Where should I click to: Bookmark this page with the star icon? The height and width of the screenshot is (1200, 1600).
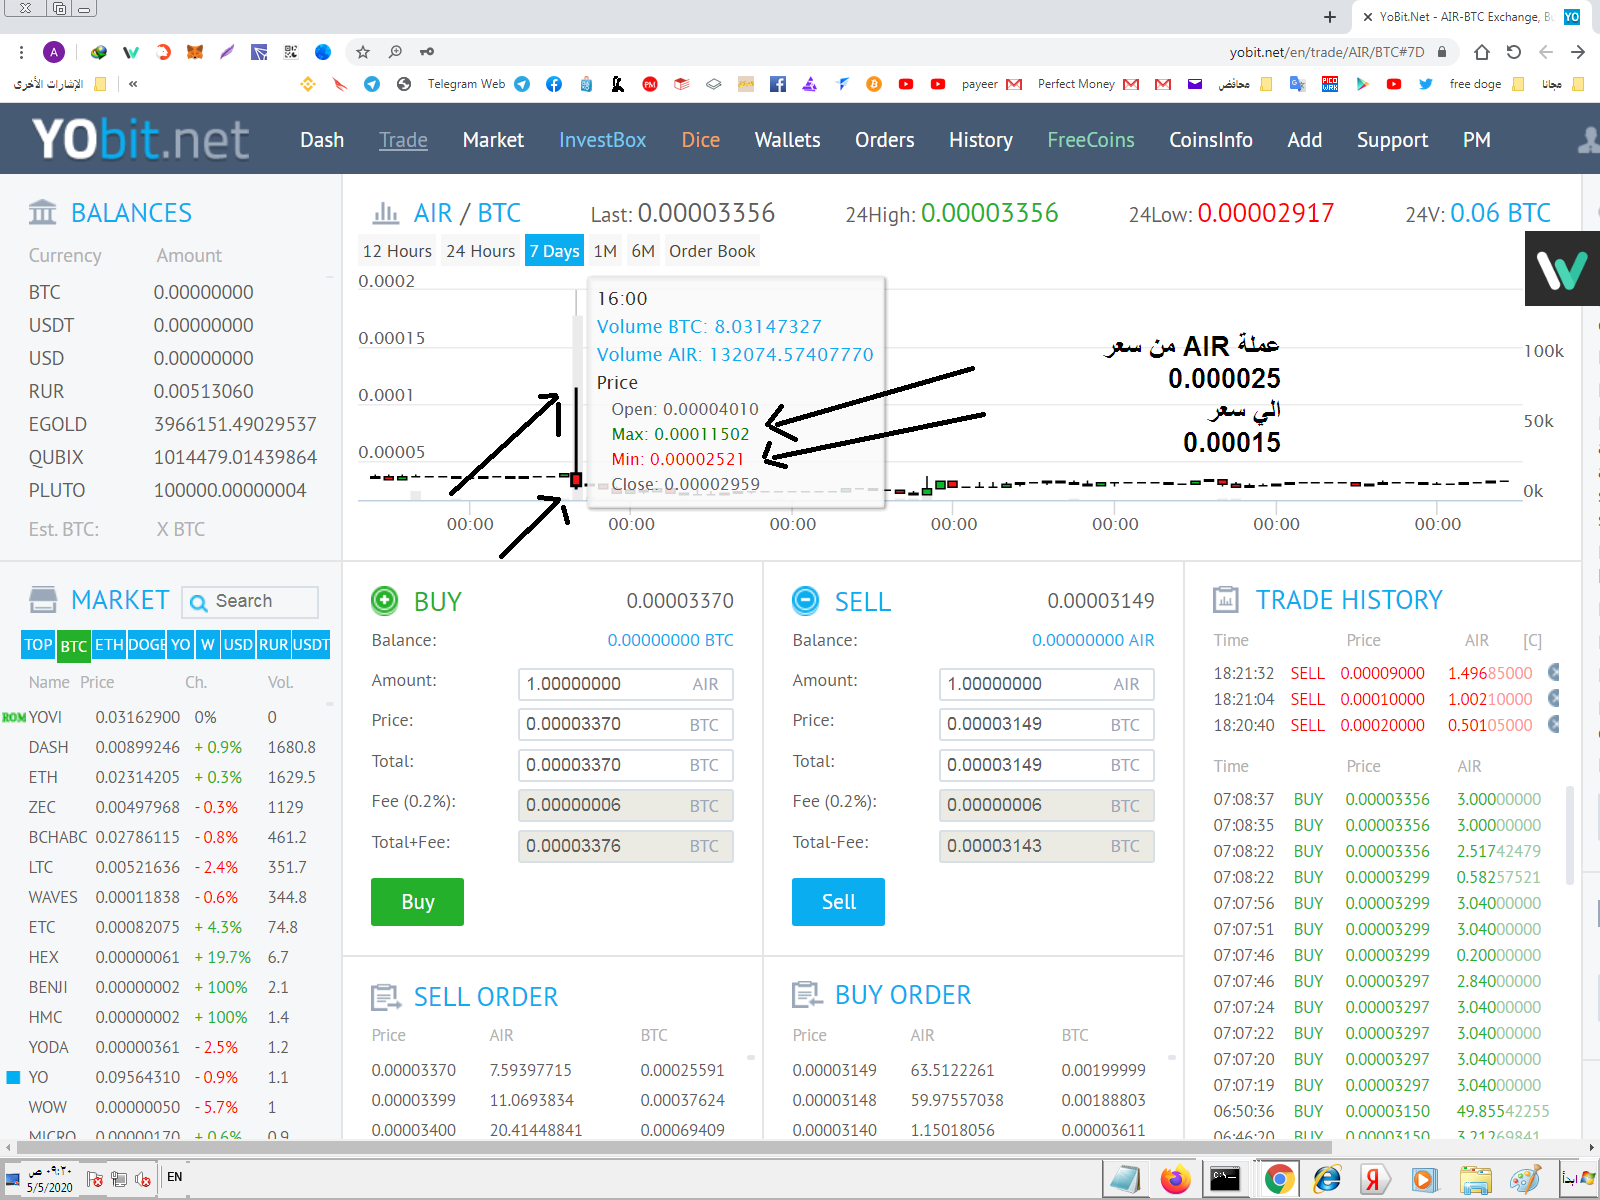click(x=363, y=52)
